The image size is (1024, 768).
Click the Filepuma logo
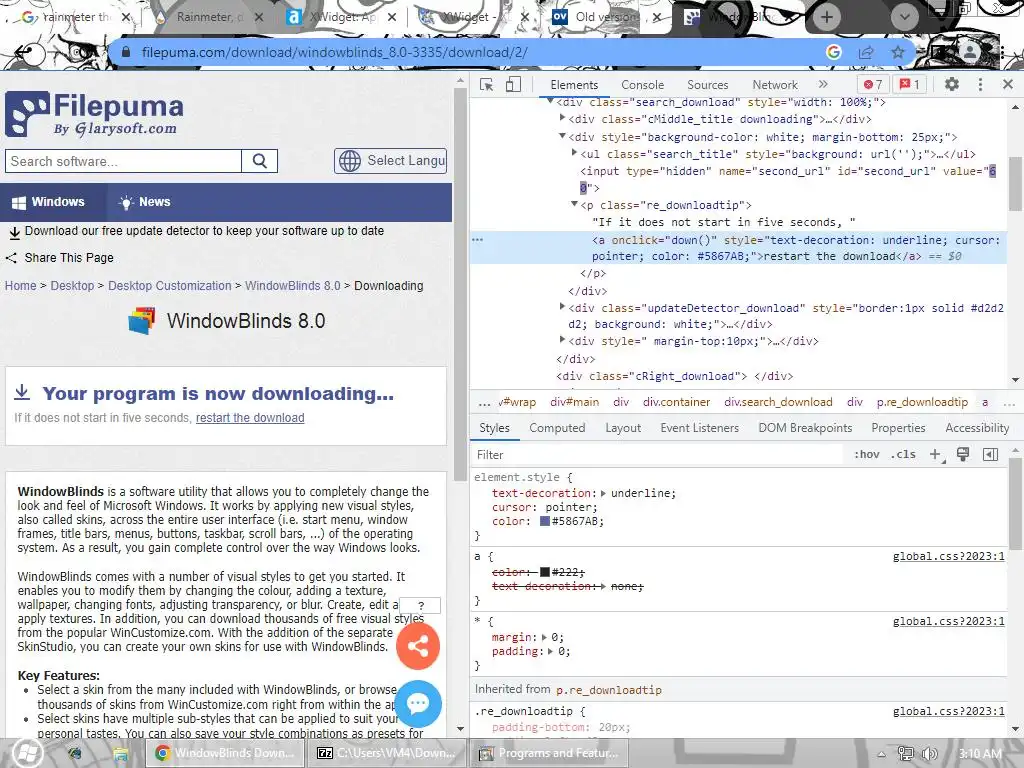(x=94, y=114)
